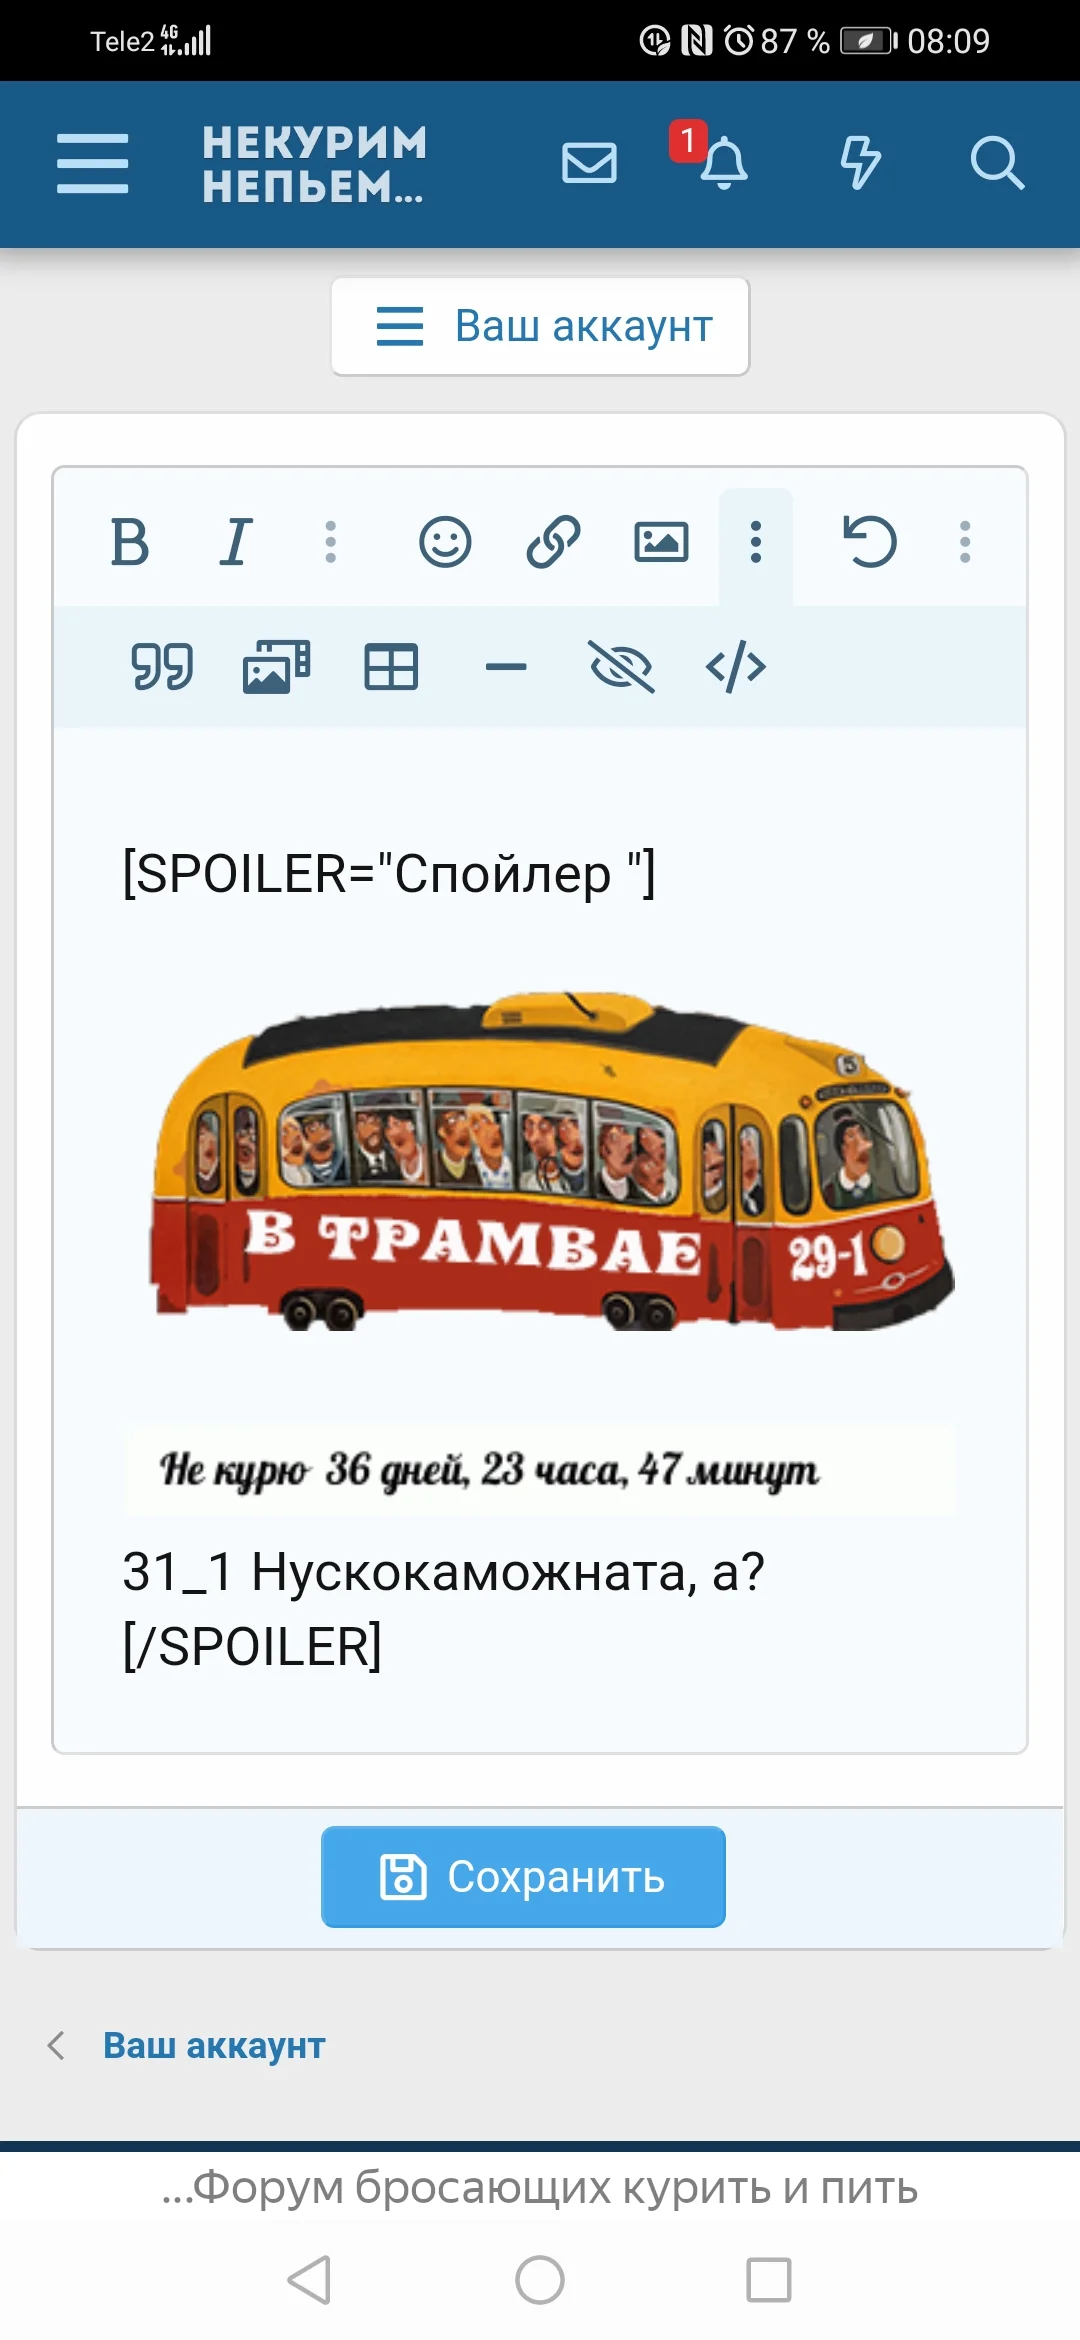Toggle bold text formatting

tap(130, 543)
